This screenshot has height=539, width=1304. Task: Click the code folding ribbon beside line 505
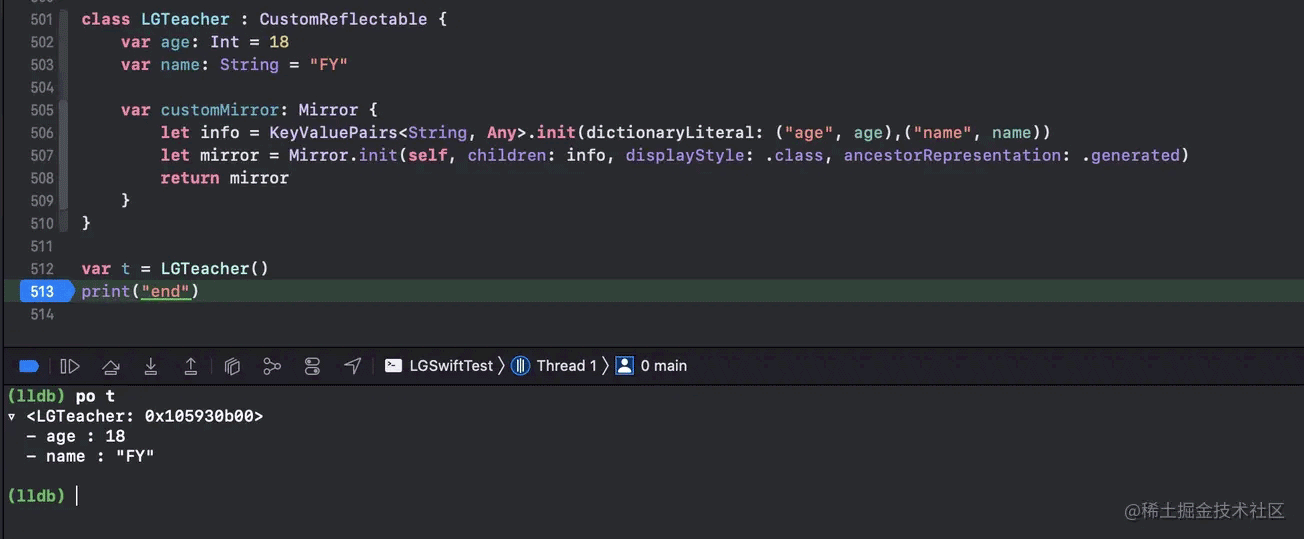[x=66, y=110]
